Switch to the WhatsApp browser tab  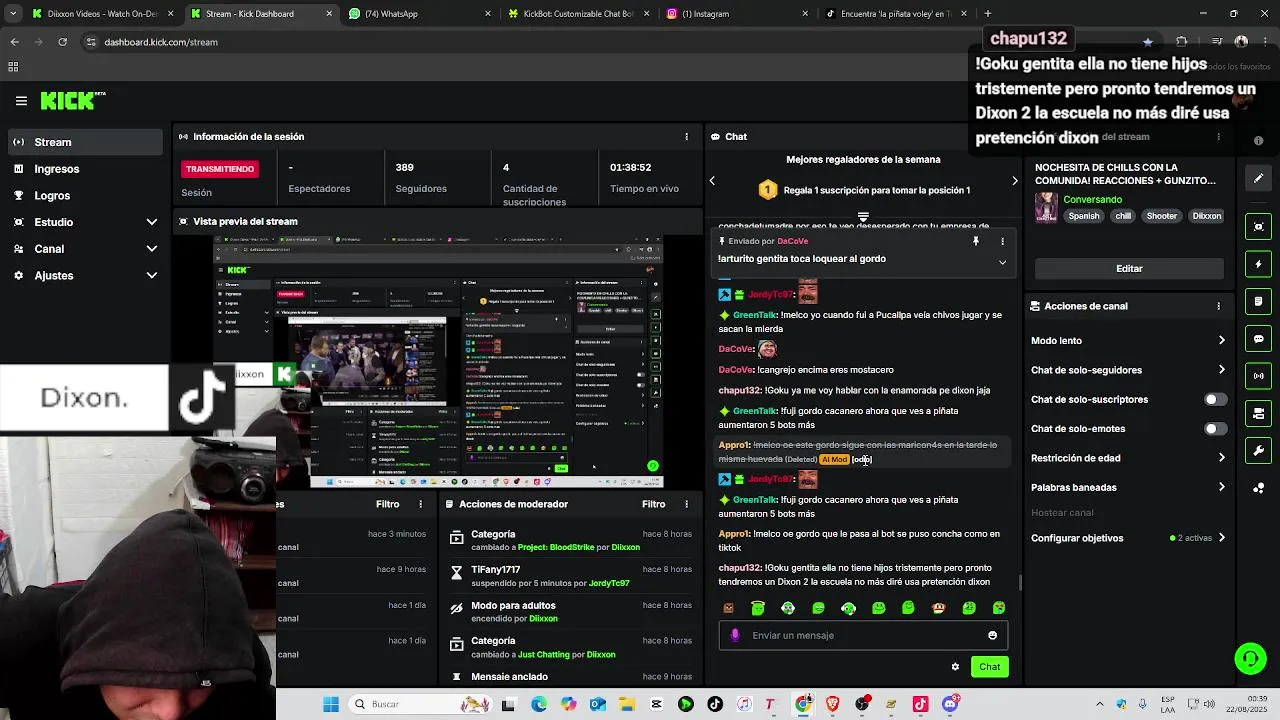[417, 14]
